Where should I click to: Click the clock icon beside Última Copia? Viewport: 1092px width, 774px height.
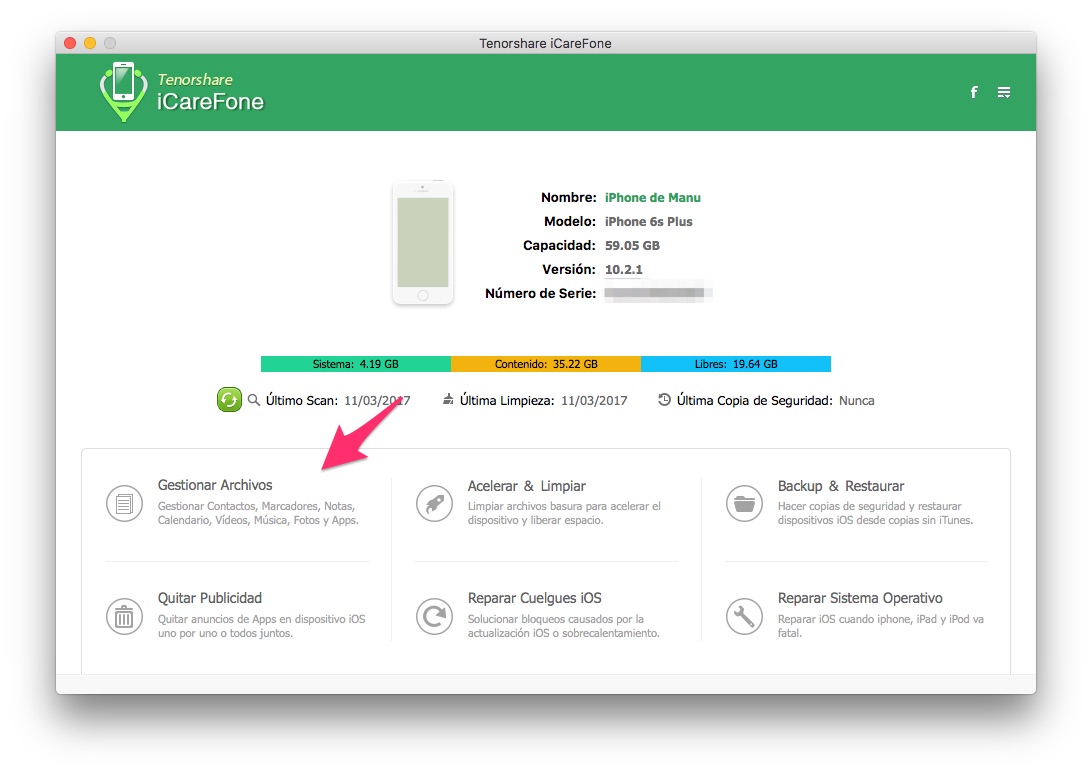(664, 399)
